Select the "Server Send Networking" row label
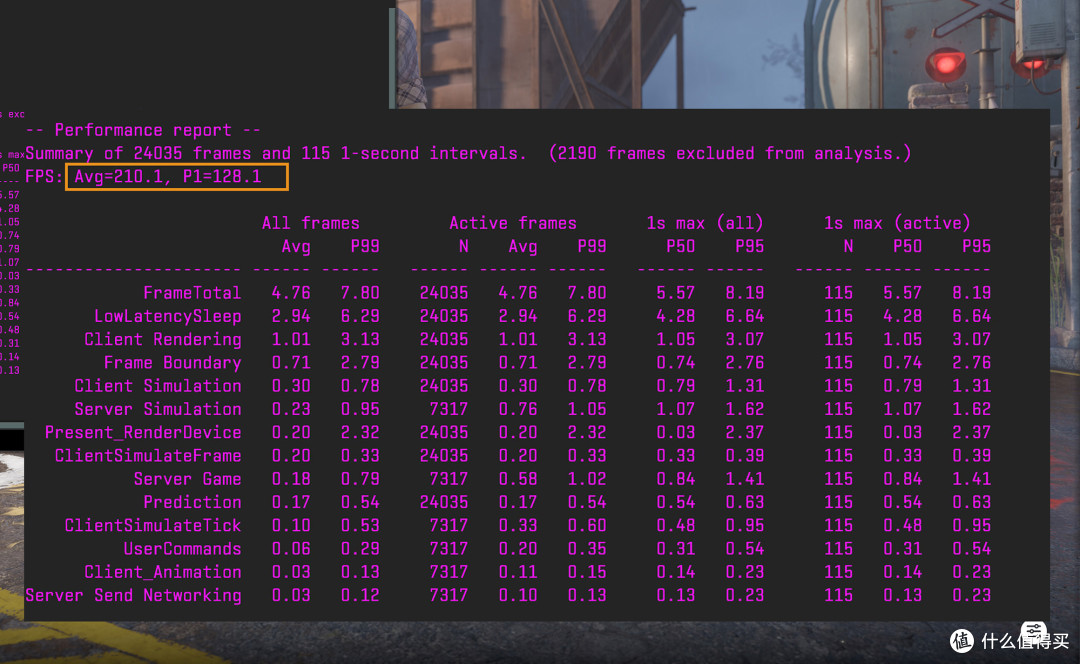The height and width of the screenshot is (664, 1080). point(134,595)
